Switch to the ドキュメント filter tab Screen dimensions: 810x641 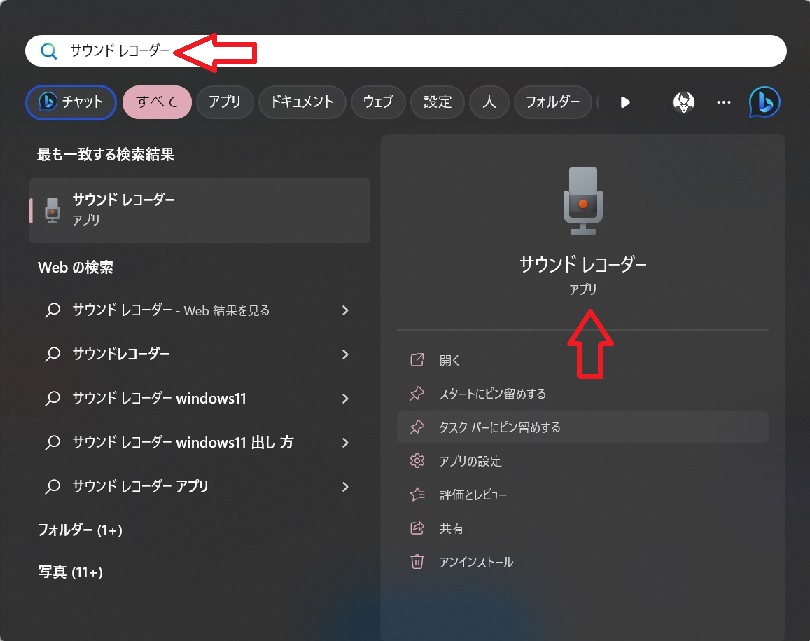point(302,102)
